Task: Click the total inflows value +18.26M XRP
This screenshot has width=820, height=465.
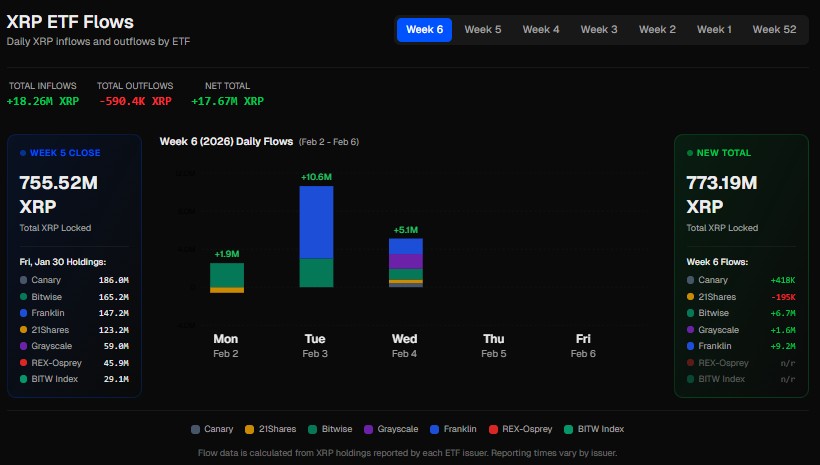Action: point(43,101)
